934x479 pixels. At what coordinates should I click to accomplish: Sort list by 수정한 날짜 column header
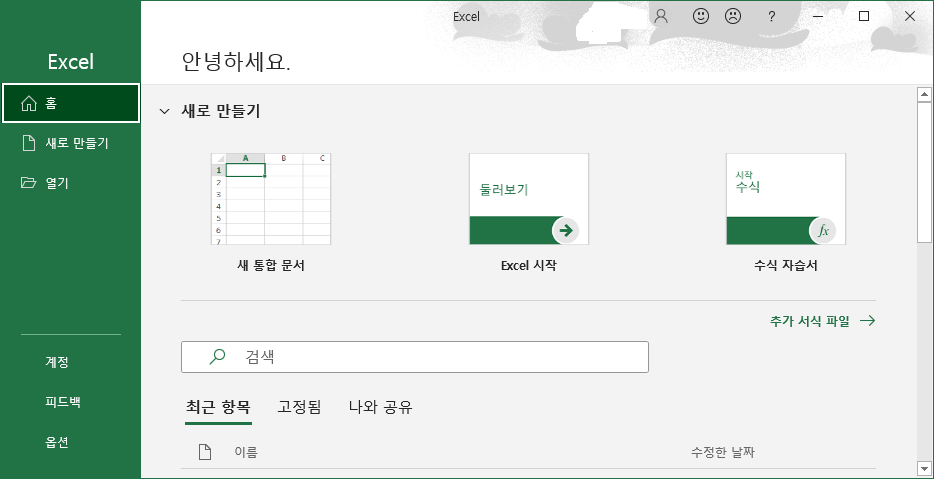(x=723, y=453)
